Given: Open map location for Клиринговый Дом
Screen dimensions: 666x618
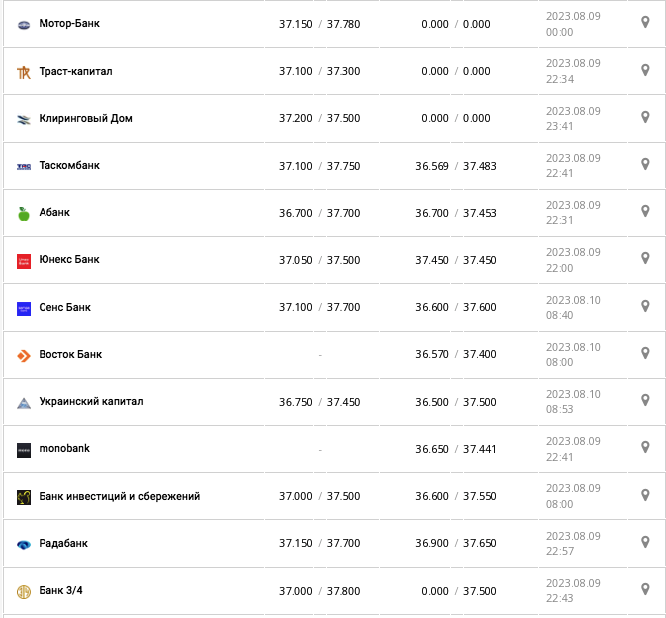Looking at the screenshot, I should click(x=645, y=117).
